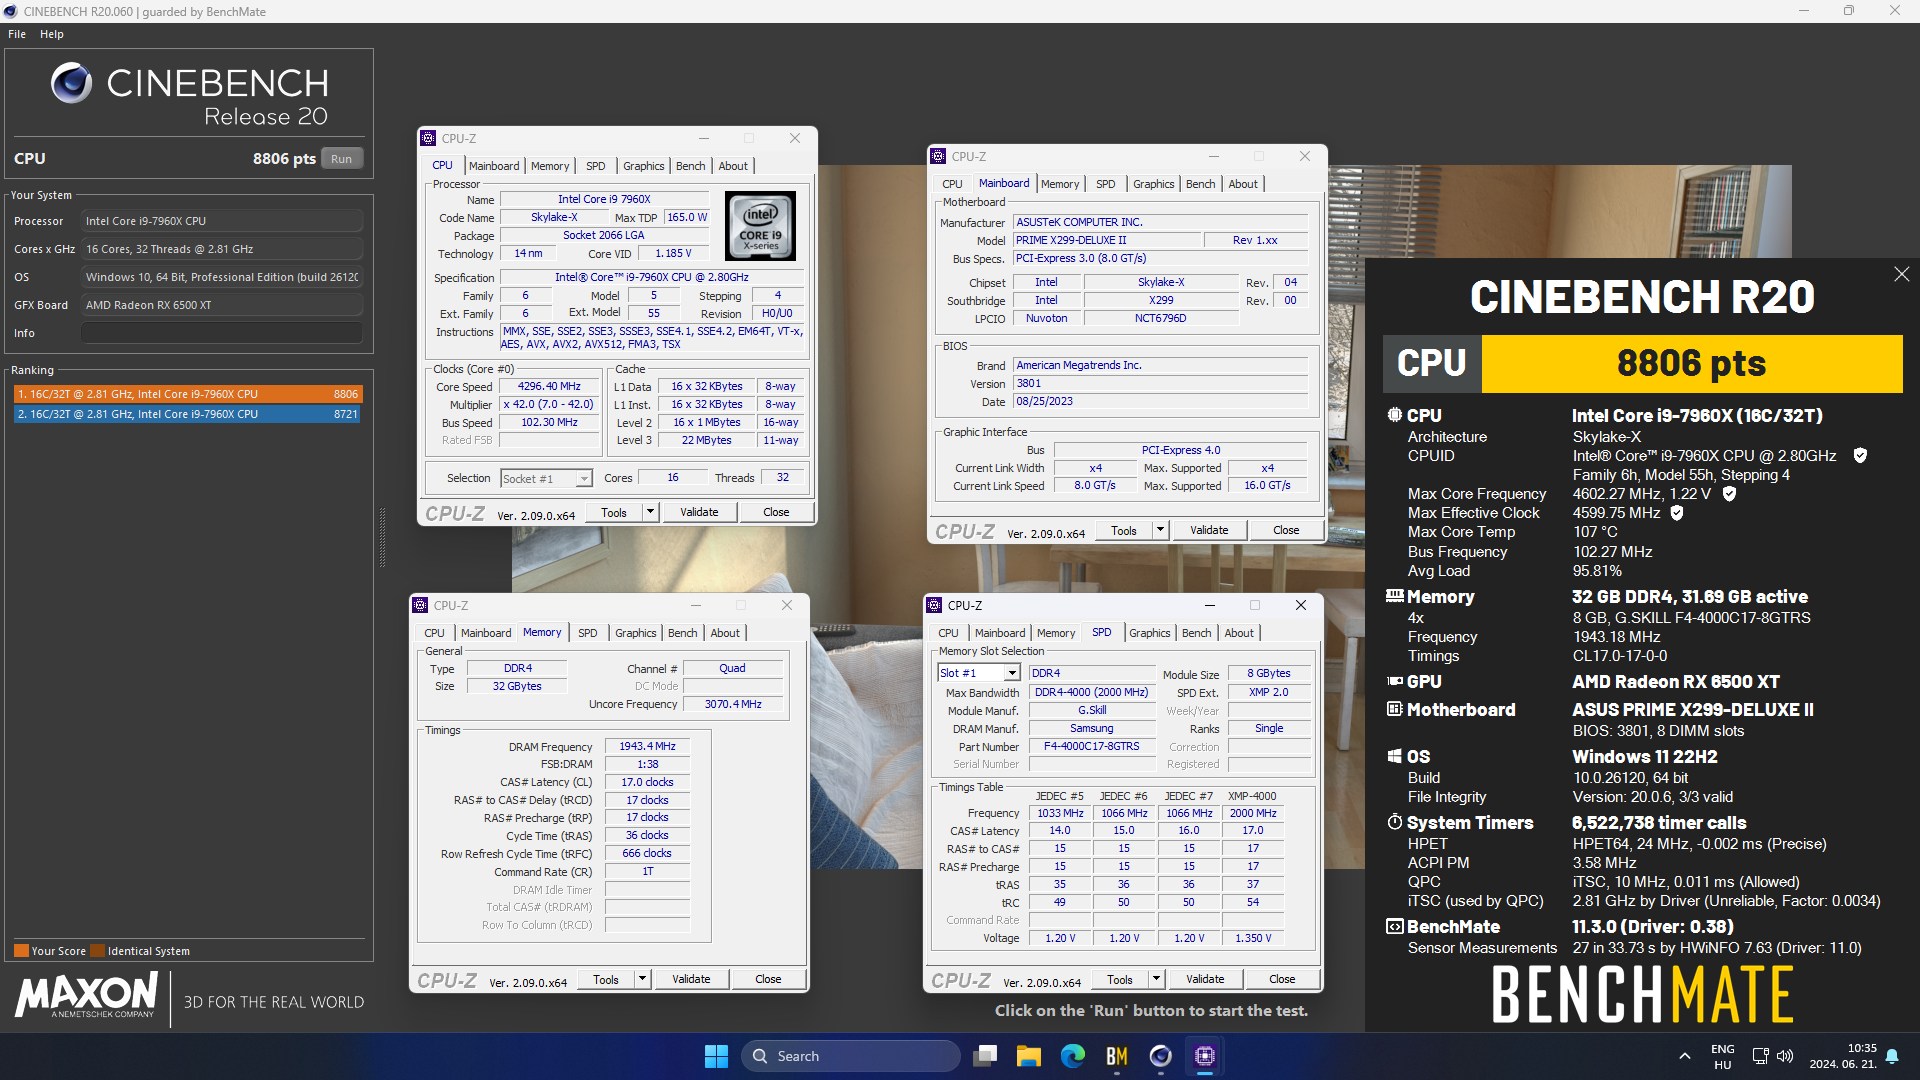Screen dimensions: 1920x1080
Task: Click the Intel Core i9 logo image
Action: pos(760,226)
